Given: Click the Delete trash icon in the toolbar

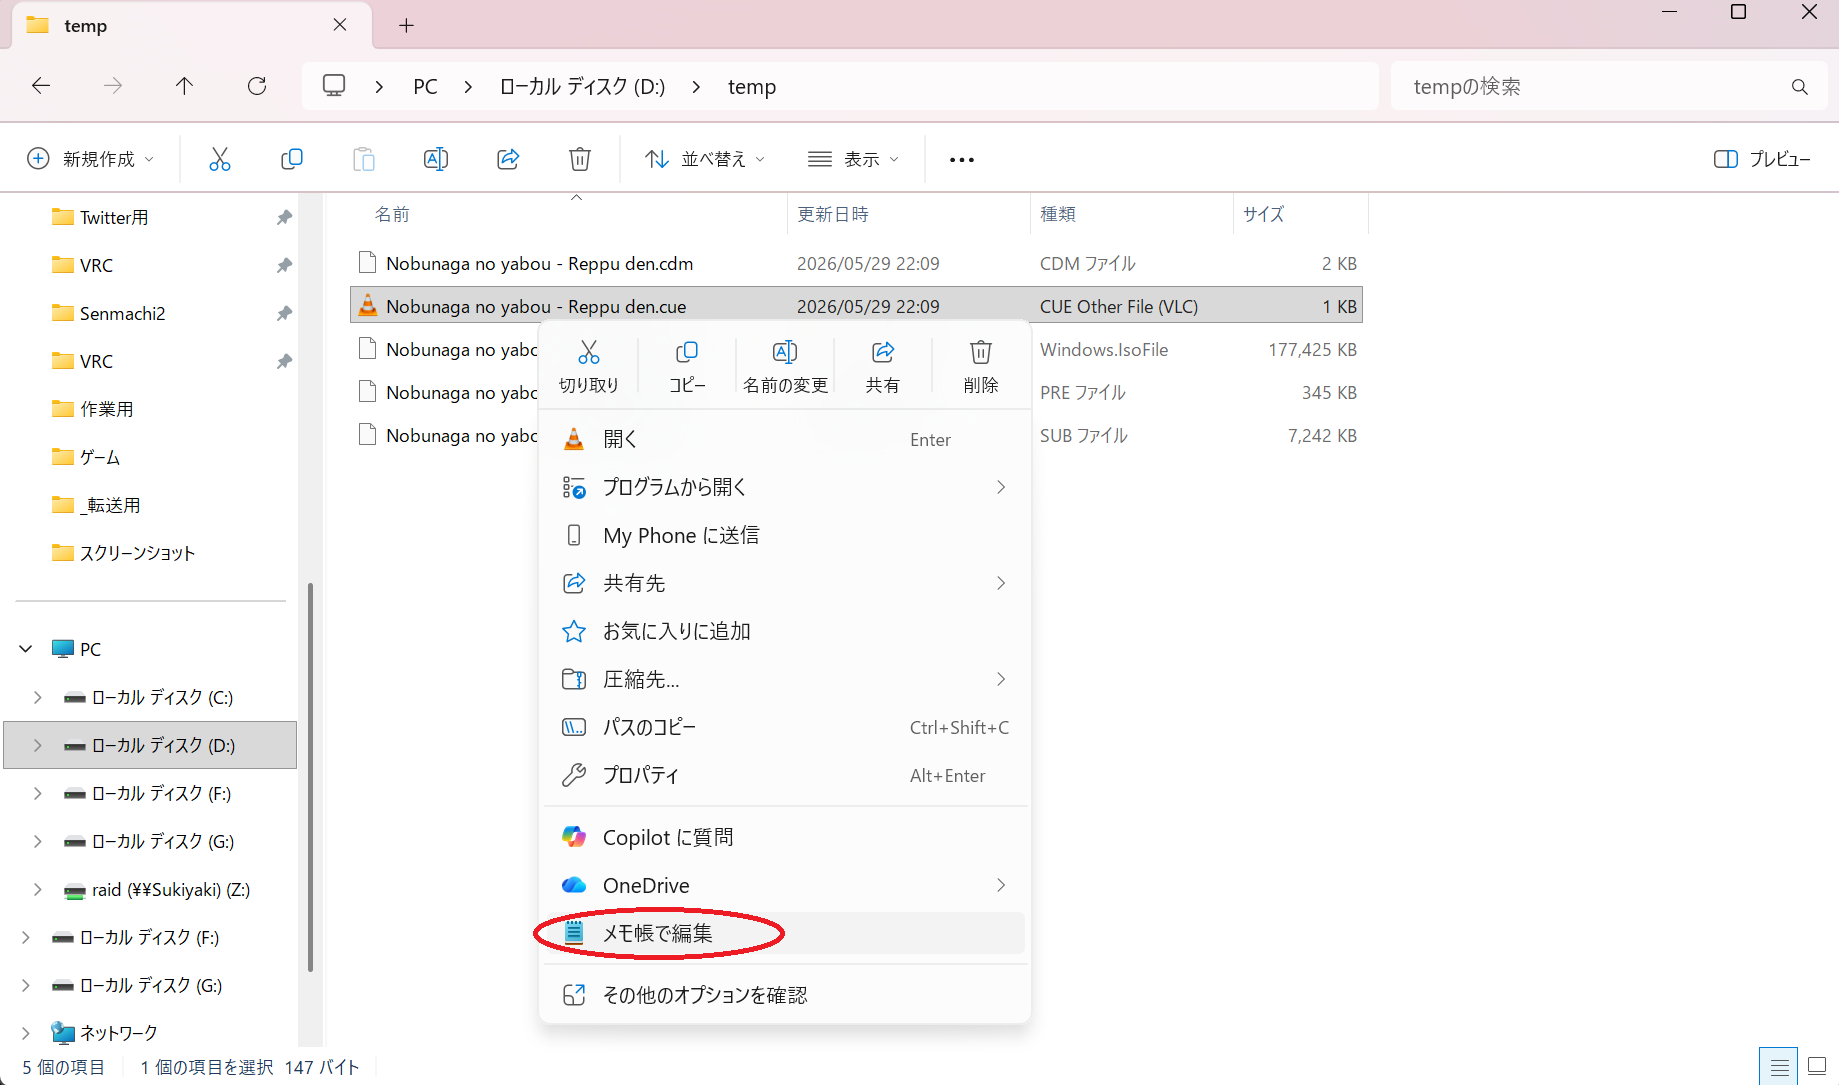Looking at the screenshot, I should 580,159.
